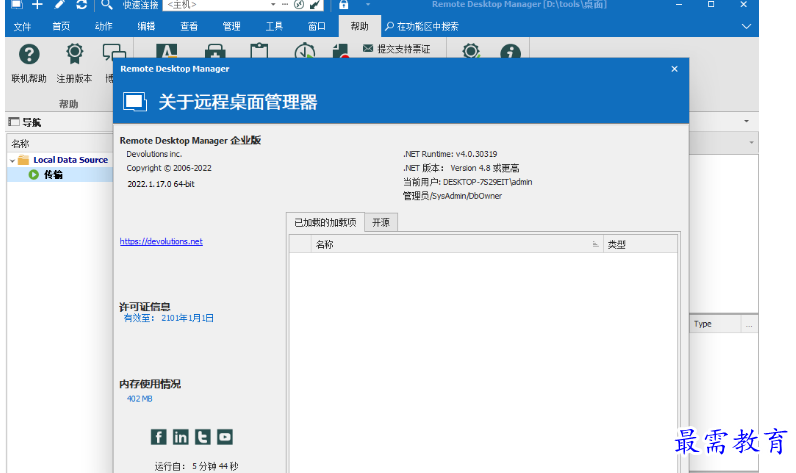Click the round info About icon in ribbon
The height and width of the screenshot is (473, 796).
click(510, 52)
